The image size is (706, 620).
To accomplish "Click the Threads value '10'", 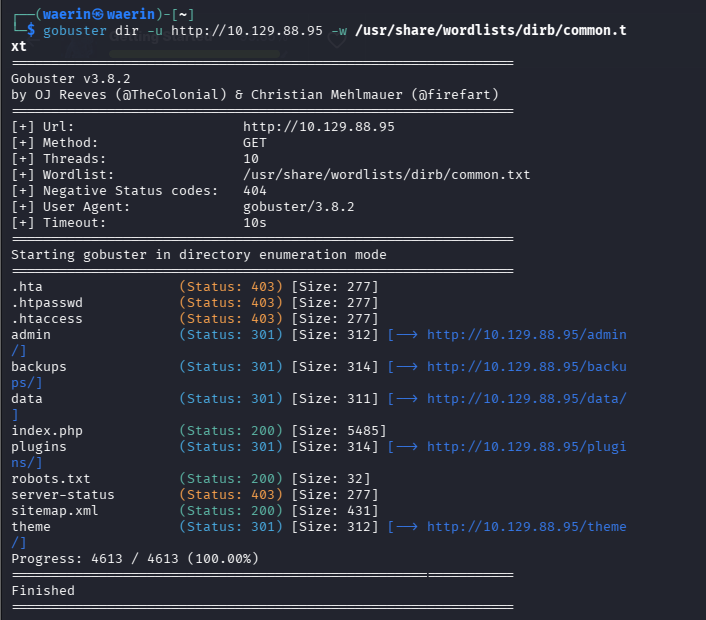I will point(251,159).
